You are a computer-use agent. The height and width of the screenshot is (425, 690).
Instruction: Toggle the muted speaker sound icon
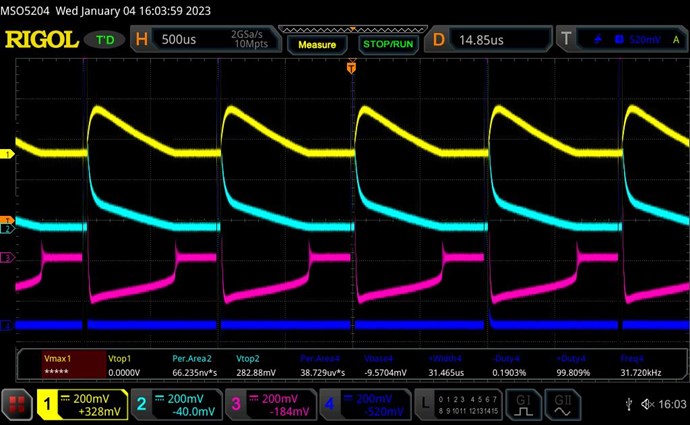[x=647, y=404]
